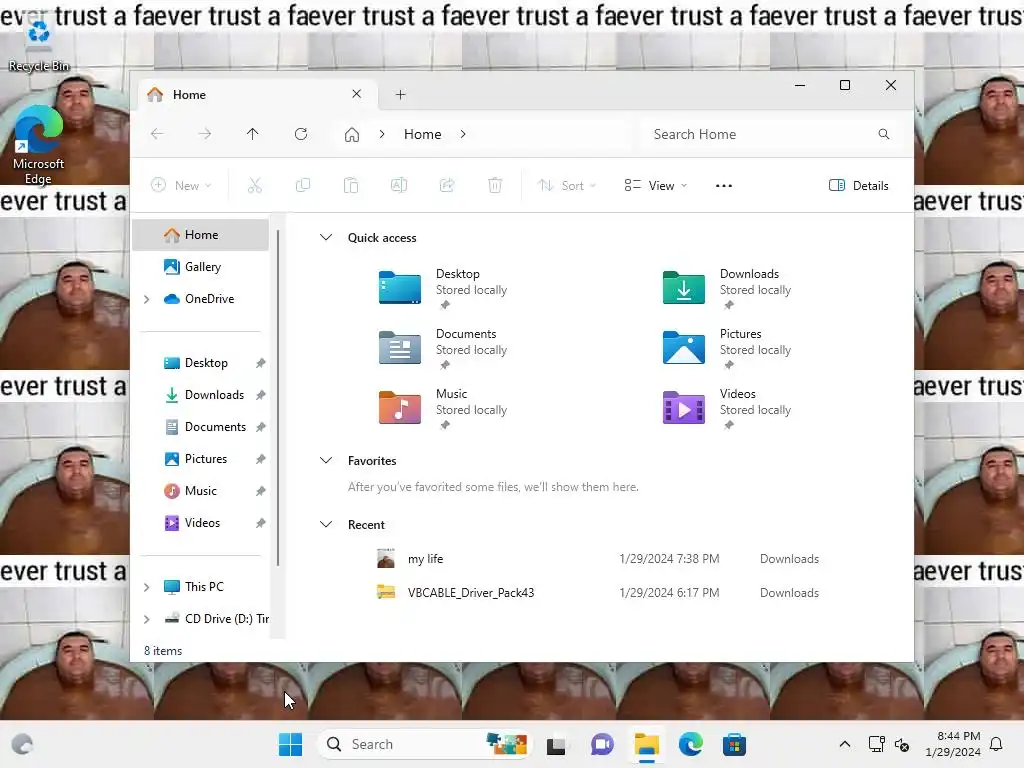Screen dimensions: 1024x768
Task: Click the volume muted tray icon
Action: pos(903,744)
